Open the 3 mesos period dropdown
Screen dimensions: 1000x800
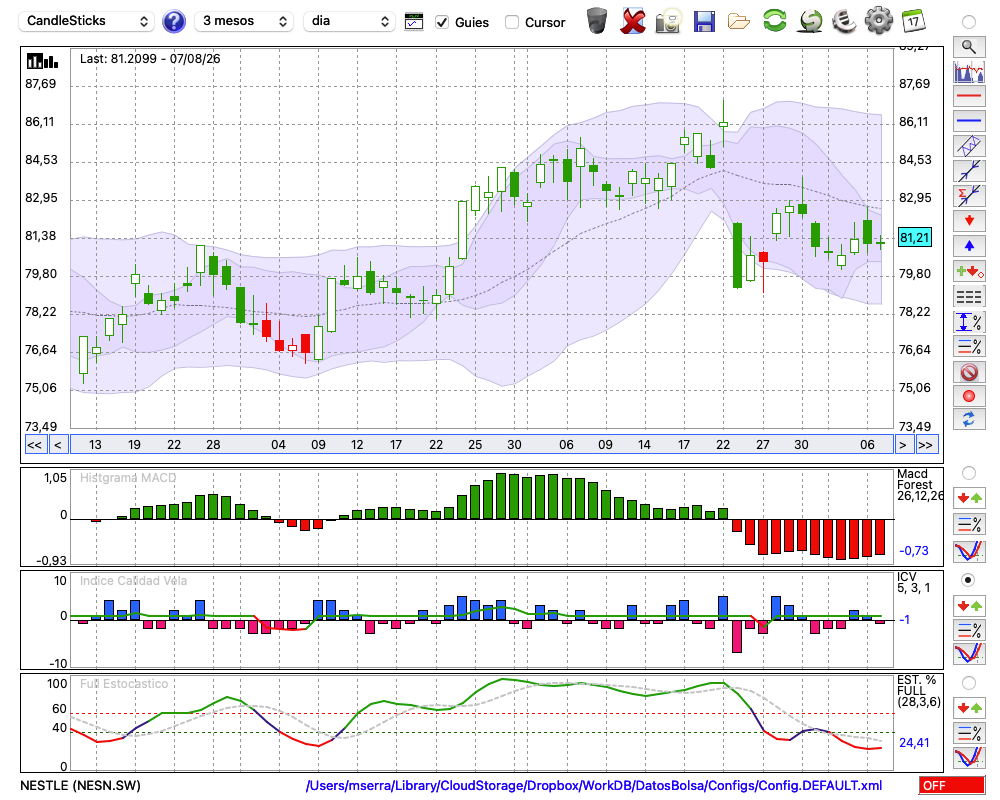tap(244, 21)
